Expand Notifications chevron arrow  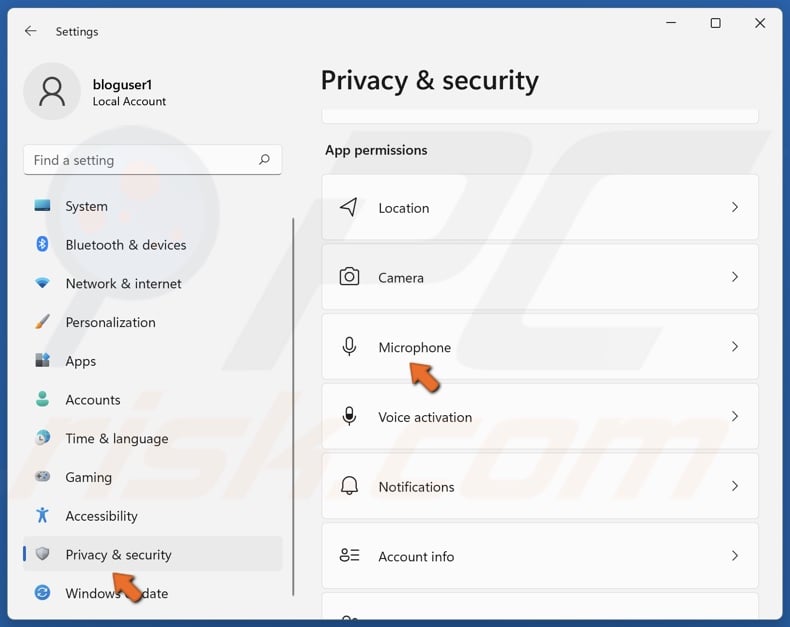click(735, 486)
